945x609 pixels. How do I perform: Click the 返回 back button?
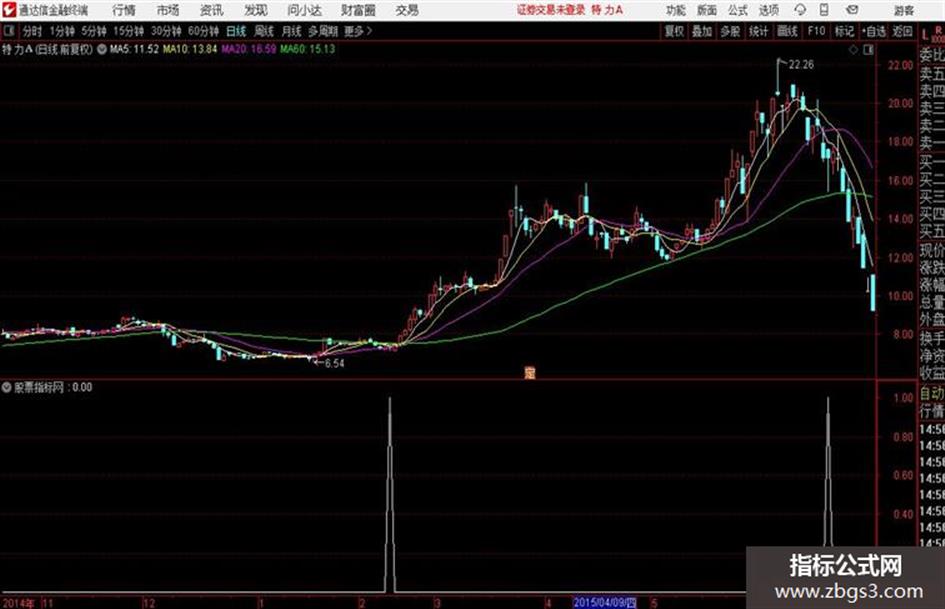point(902,31)
